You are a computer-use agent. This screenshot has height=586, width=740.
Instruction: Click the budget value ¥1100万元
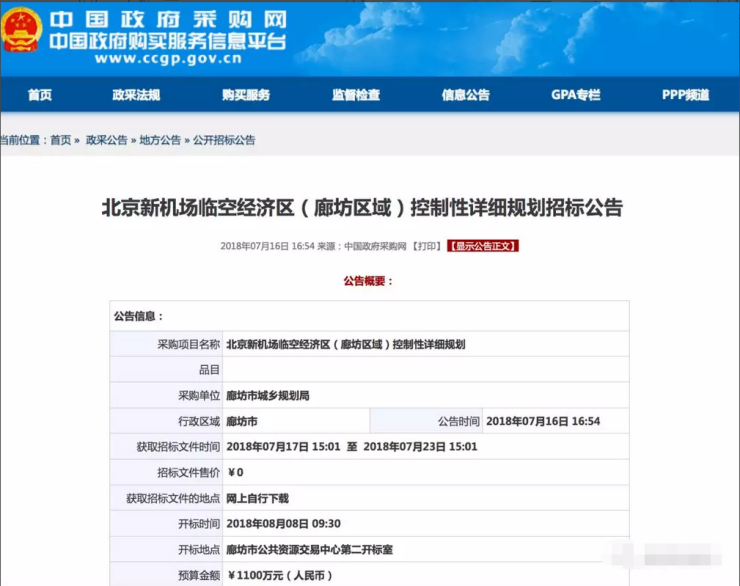click(x=280, y=576)
